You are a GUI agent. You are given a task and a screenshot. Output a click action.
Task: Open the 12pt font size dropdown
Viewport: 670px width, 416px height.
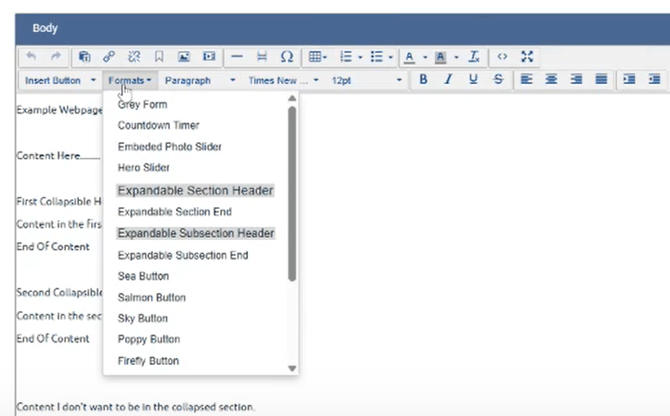point(366,80)
